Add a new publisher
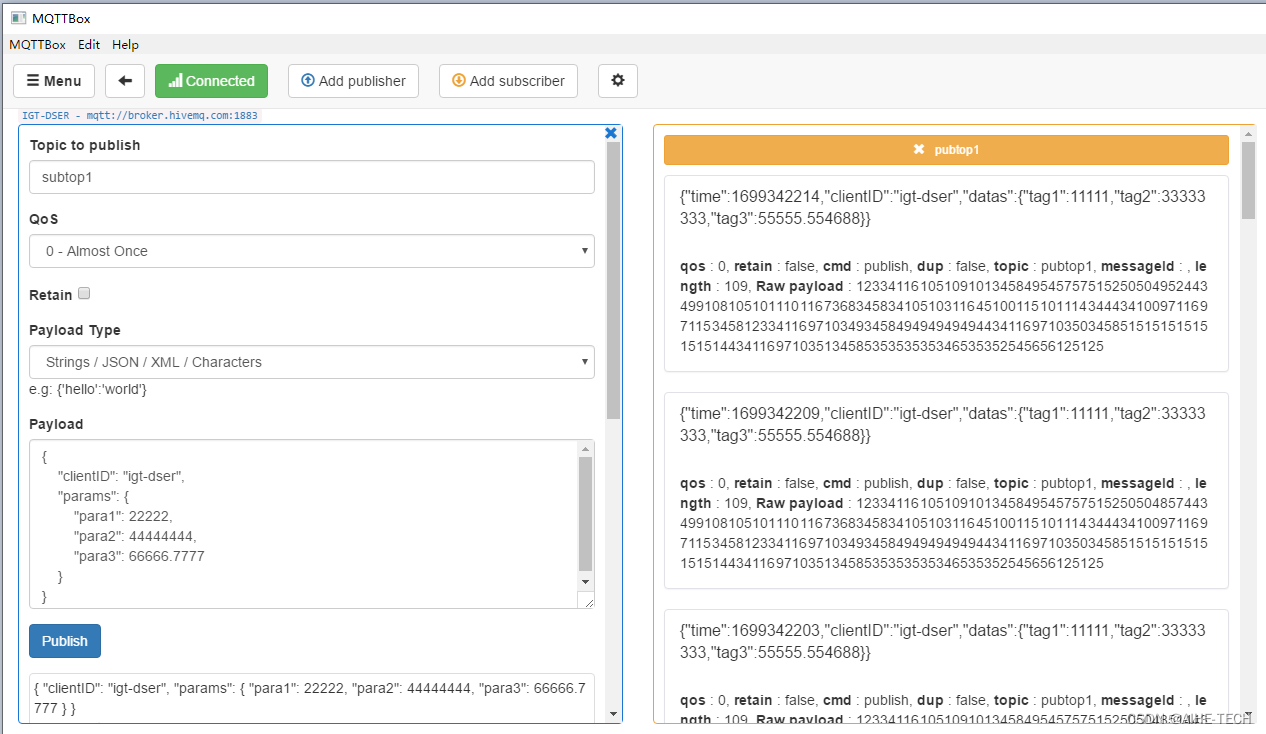The height and width of the screenshot is (734, 1266). click(353, 81)
